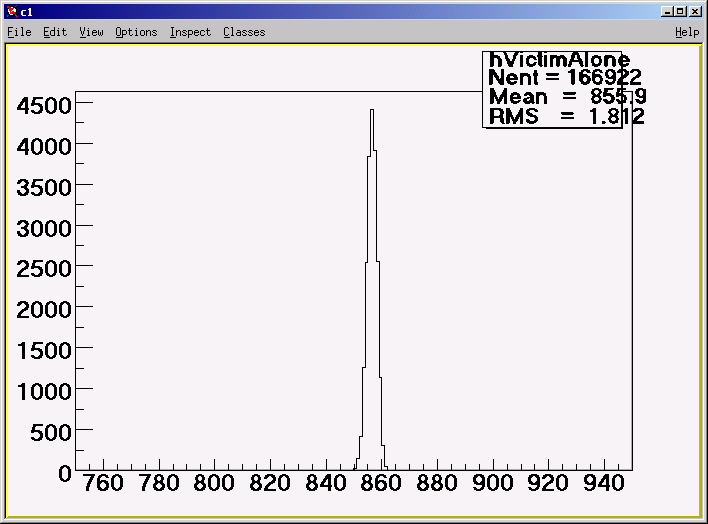Click the y-axis label 4500
Viewport: 708px width, 524px height.
(44, 106)
